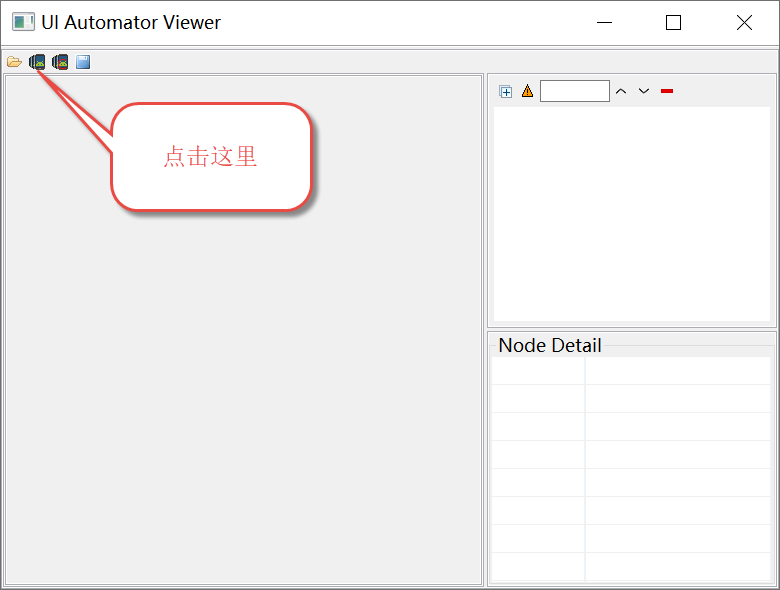The image size is (780, 590).
Task: Click the green Device Screenshot icon
Action: click(x=38, y=62)
